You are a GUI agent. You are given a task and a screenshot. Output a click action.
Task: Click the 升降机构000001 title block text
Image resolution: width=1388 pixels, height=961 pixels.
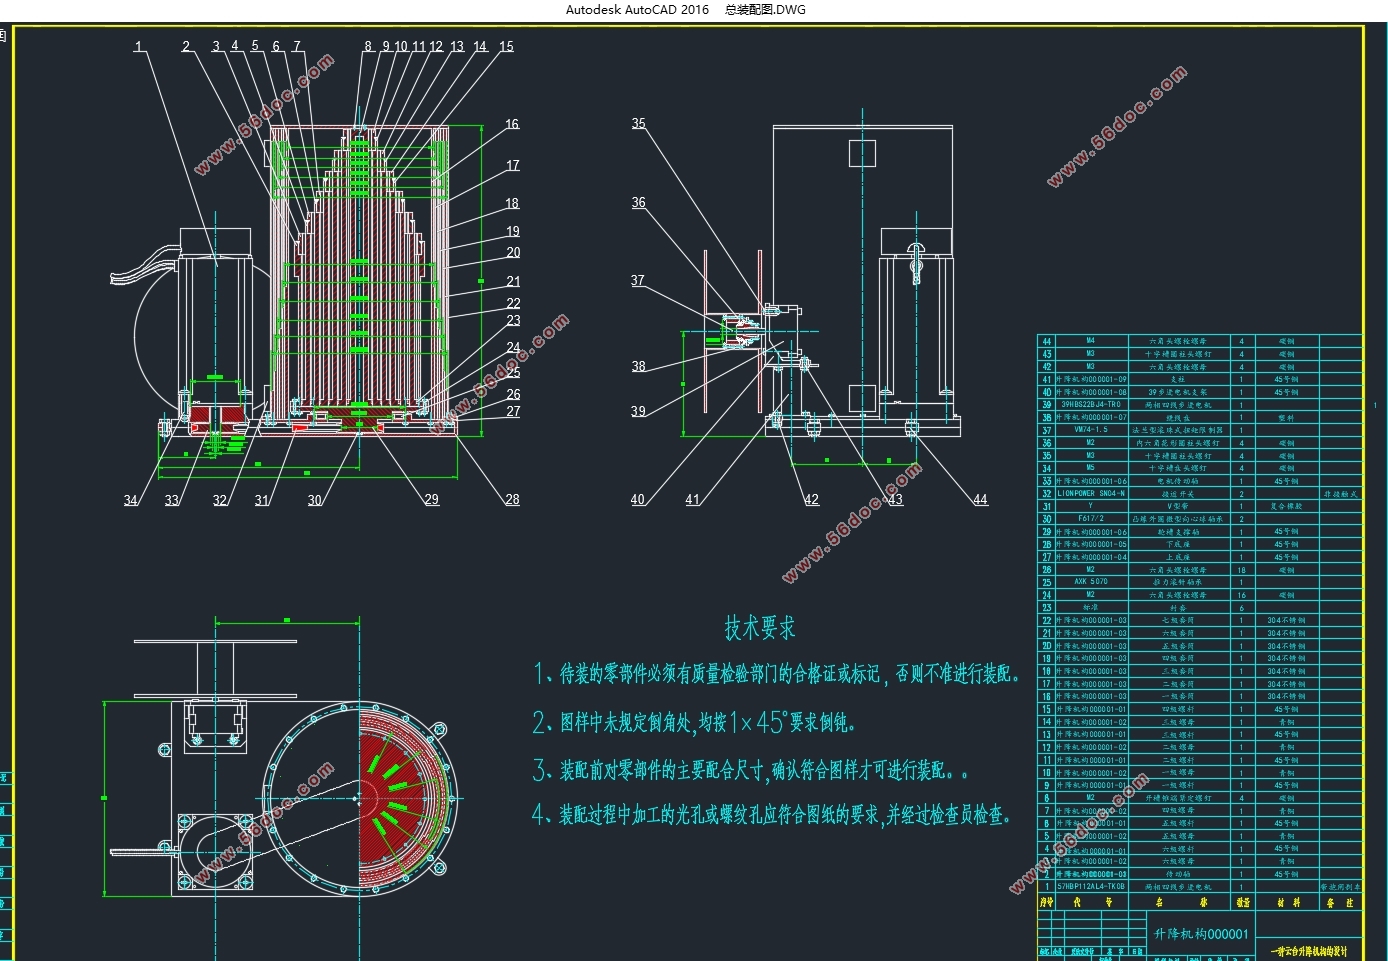[1201, 933]
